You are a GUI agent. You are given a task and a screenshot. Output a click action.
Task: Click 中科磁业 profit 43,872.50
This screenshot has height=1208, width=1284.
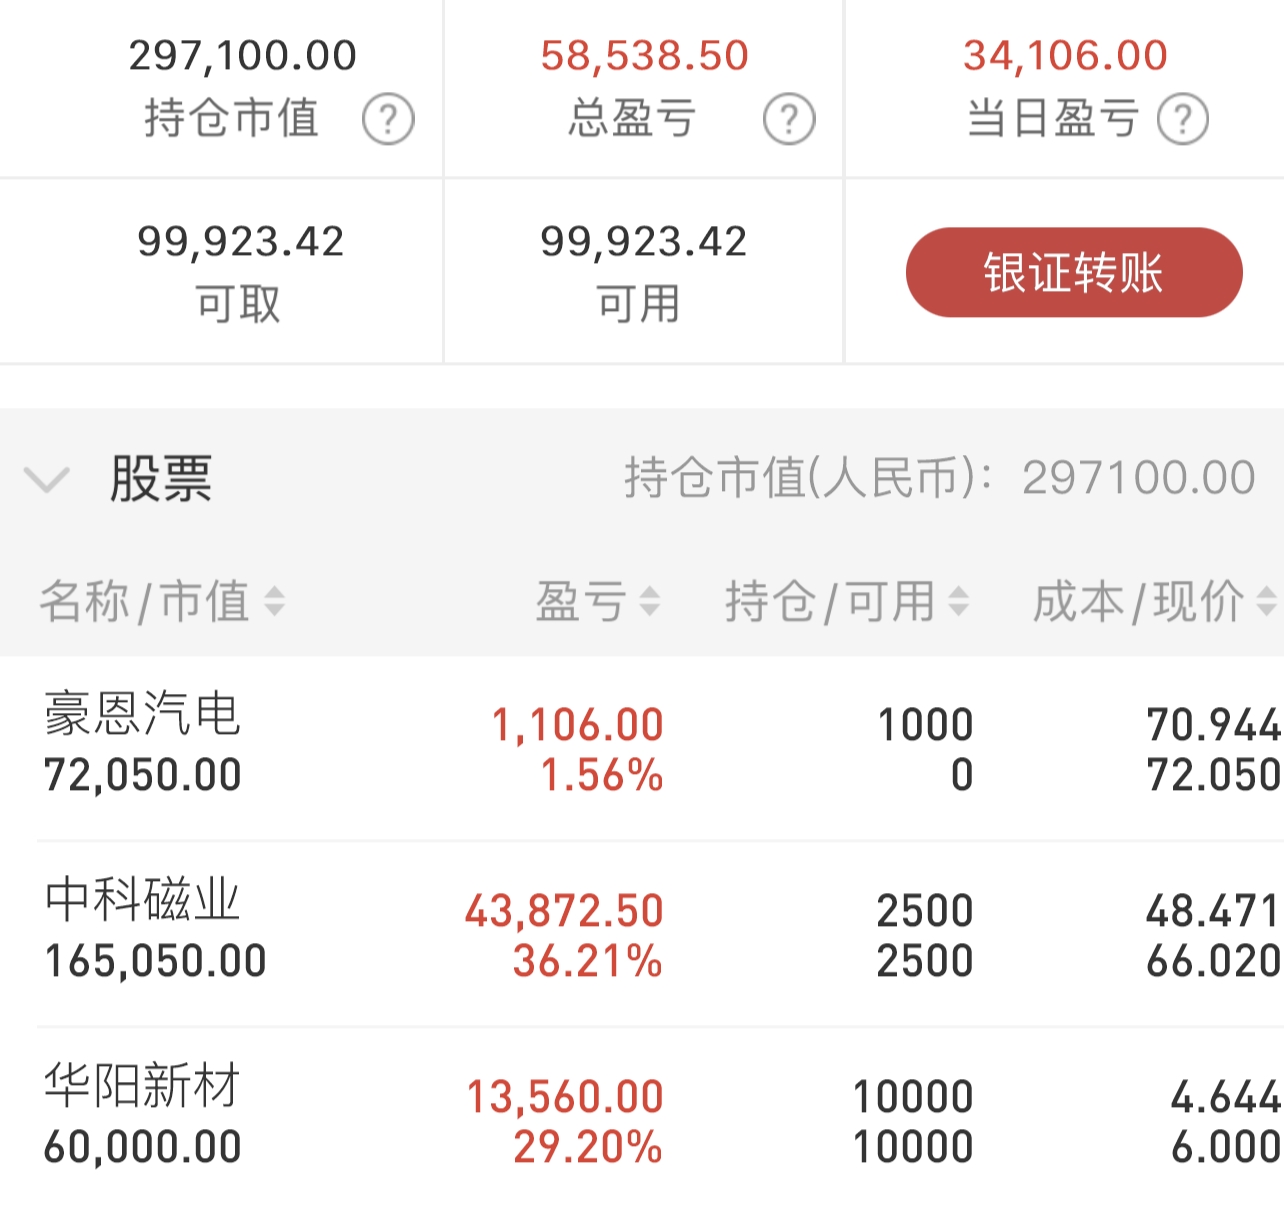[x=564, y=911]
